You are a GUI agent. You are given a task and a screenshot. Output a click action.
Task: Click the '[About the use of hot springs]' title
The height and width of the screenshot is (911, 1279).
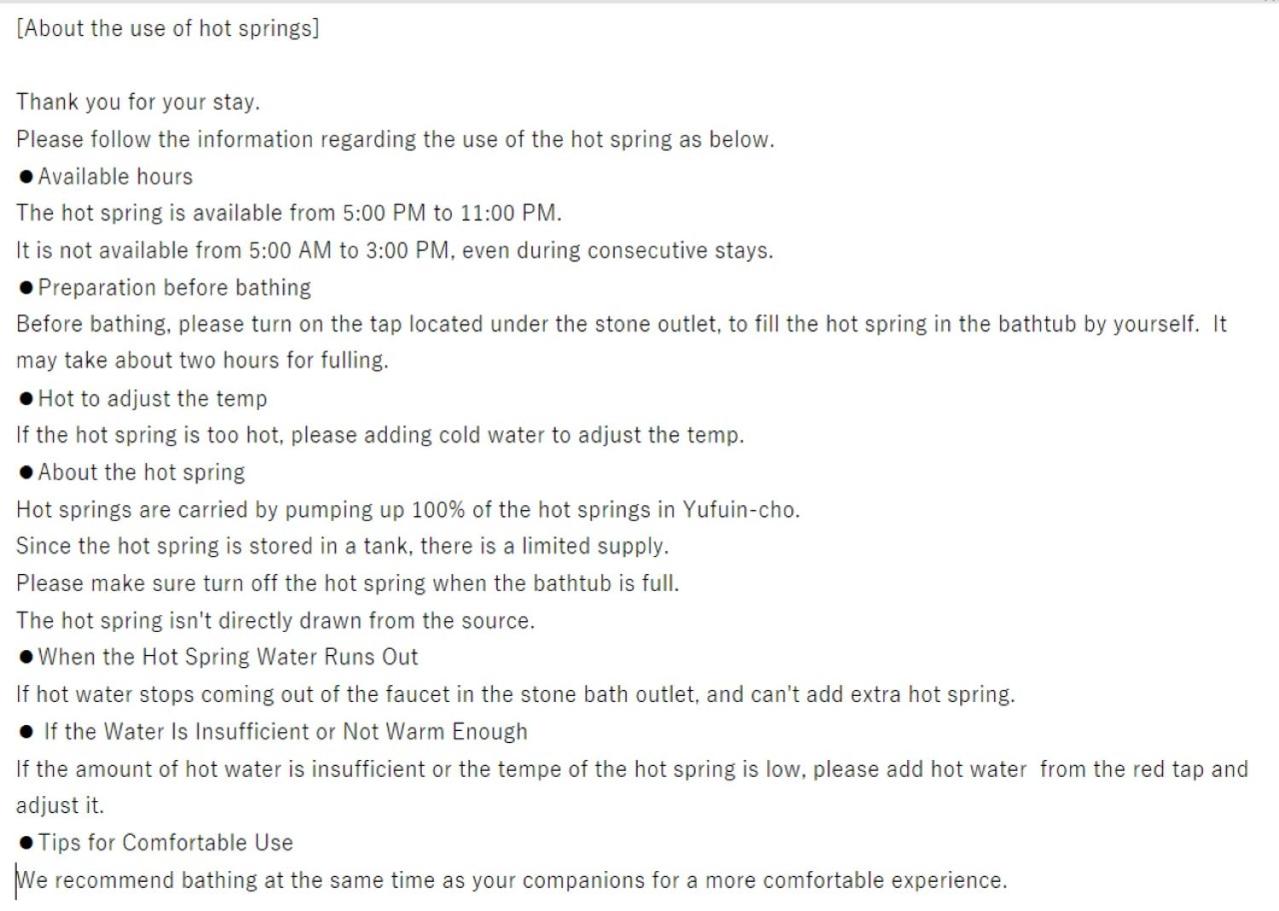(167, 28)
